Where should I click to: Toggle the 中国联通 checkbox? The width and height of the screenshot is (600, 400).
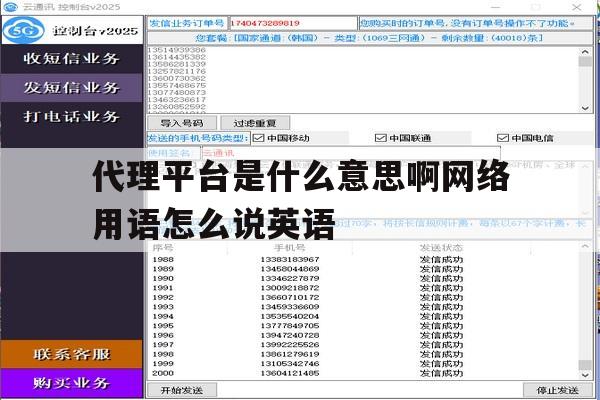[380, 138]
